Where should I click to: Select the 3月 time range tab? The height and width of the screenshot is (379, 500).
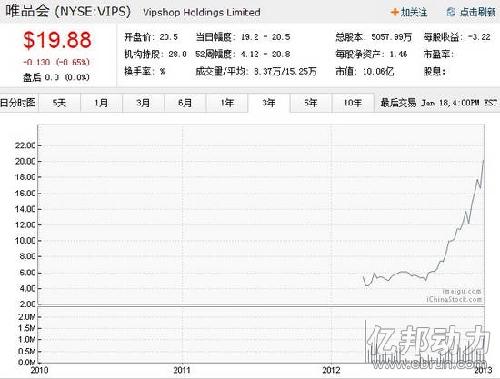(143, 103)
